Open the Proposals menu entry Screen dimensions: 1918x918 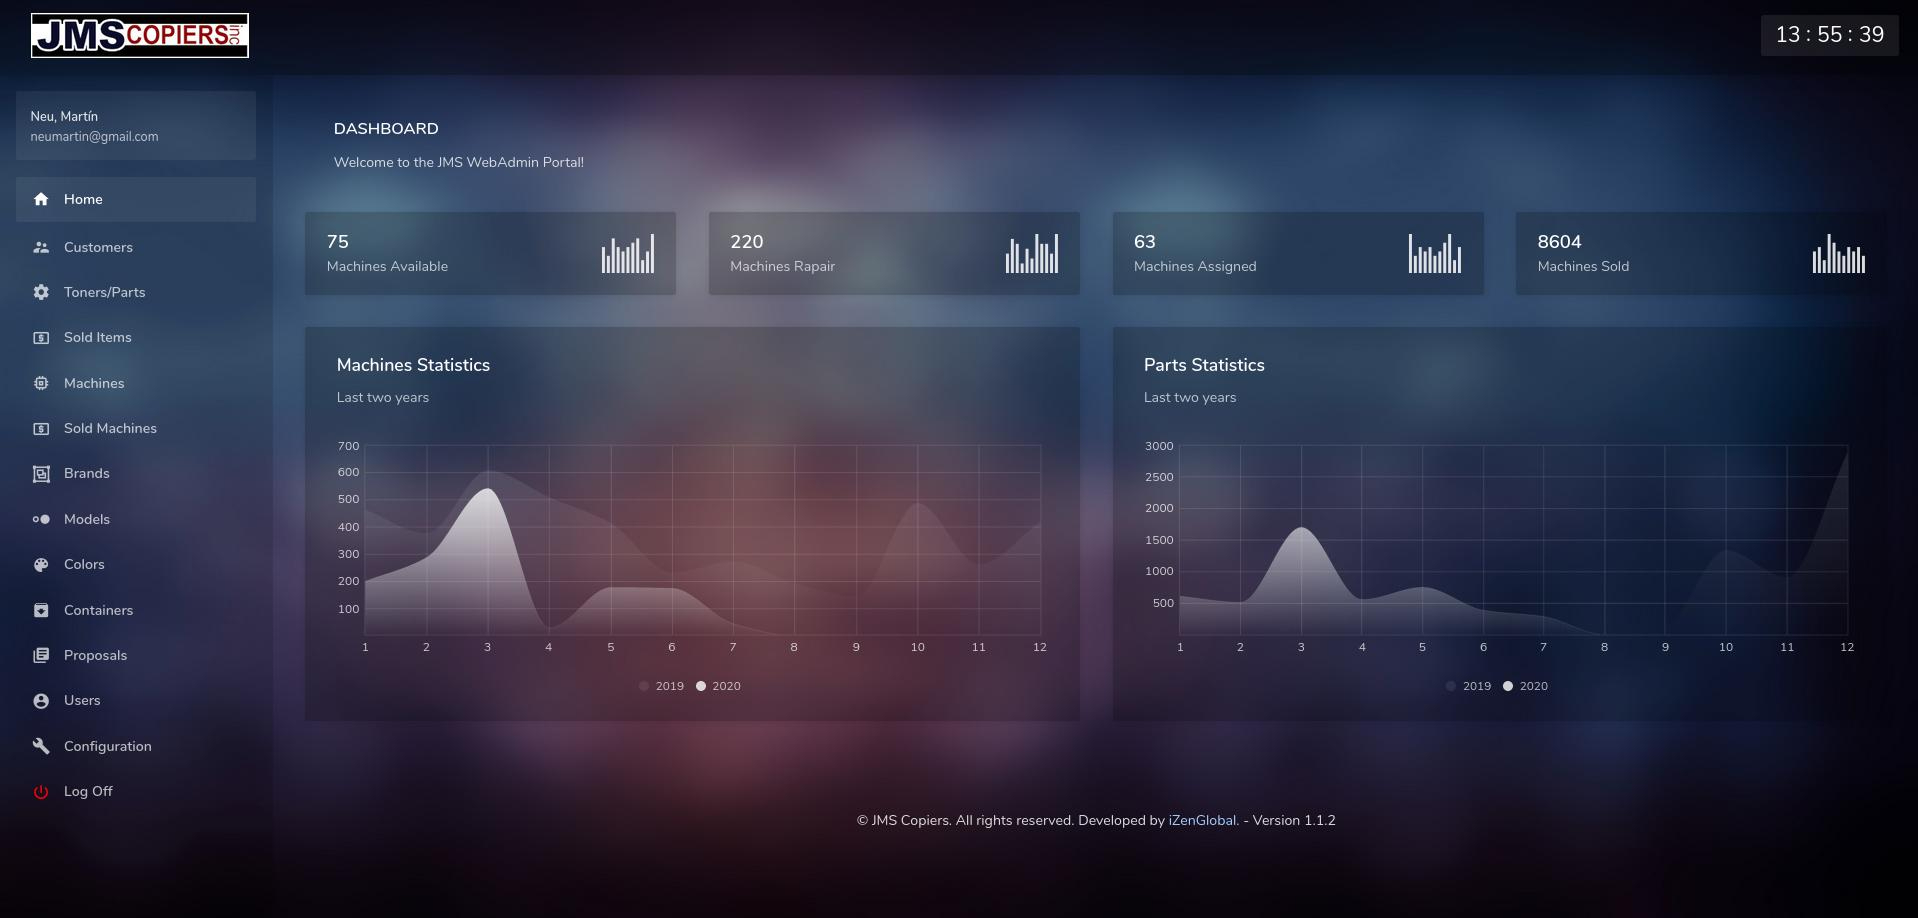(95, 655)
